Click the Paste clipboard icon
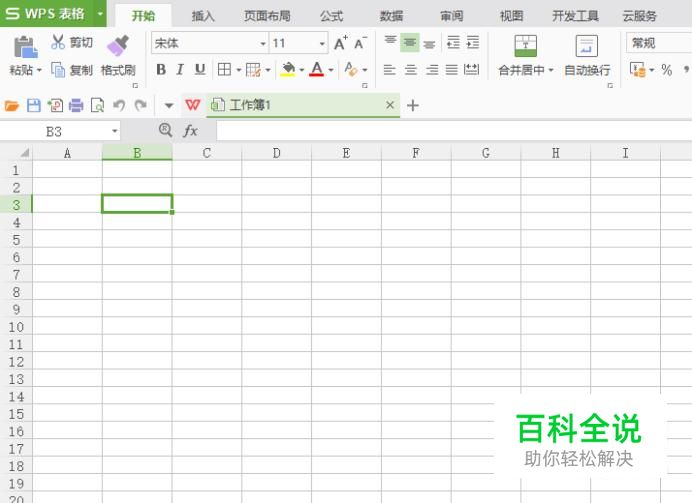This screenshot has width=692, height=503. (26, 47)
